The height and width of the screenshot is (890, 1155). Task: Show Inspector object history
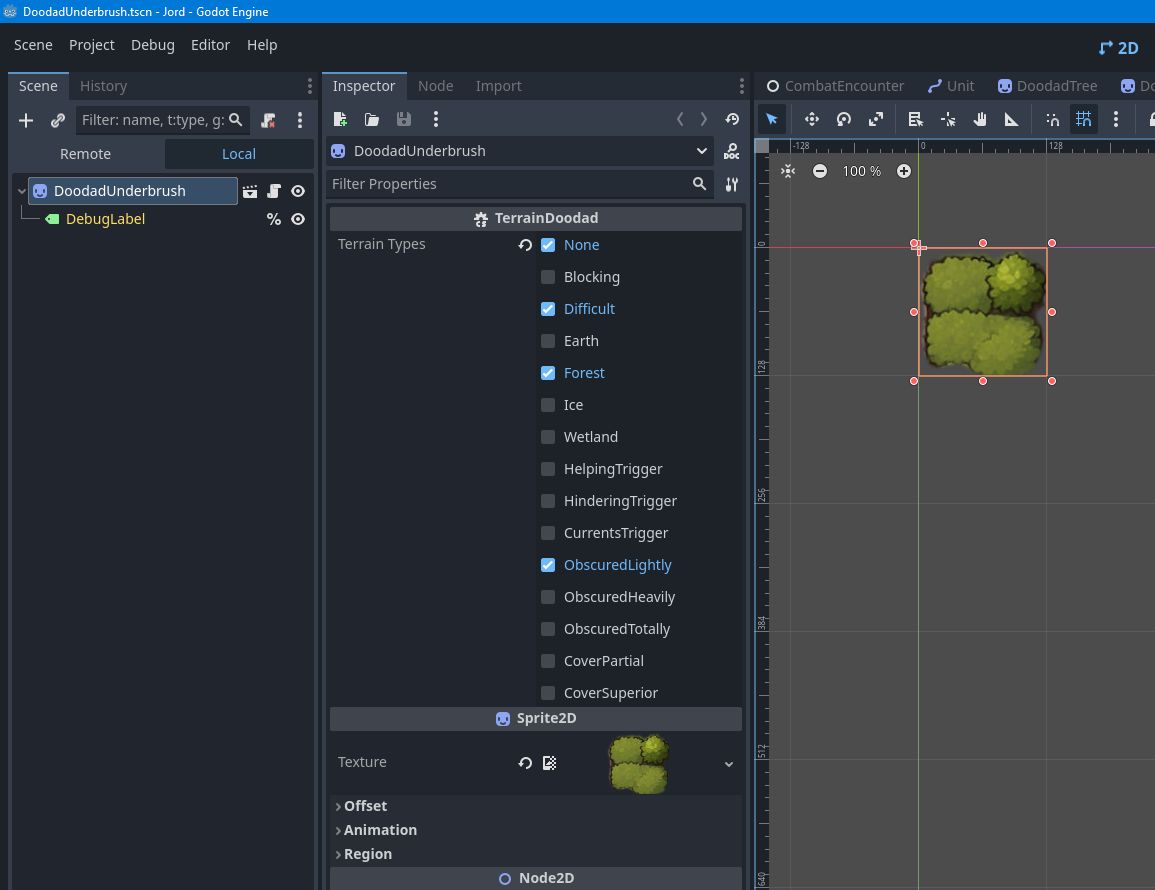click(x=732, y=119)
